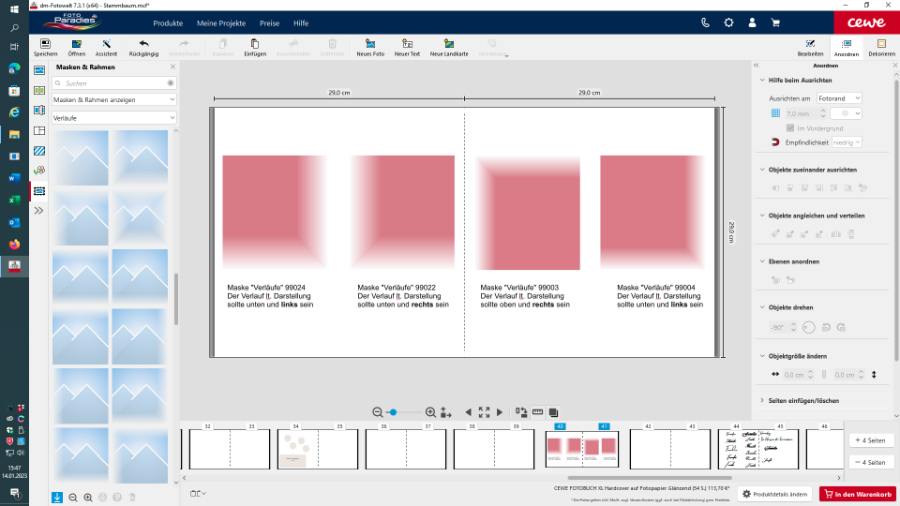900x506 pixels.
Task: Click the Suchen search field
Action: point(112,83)
